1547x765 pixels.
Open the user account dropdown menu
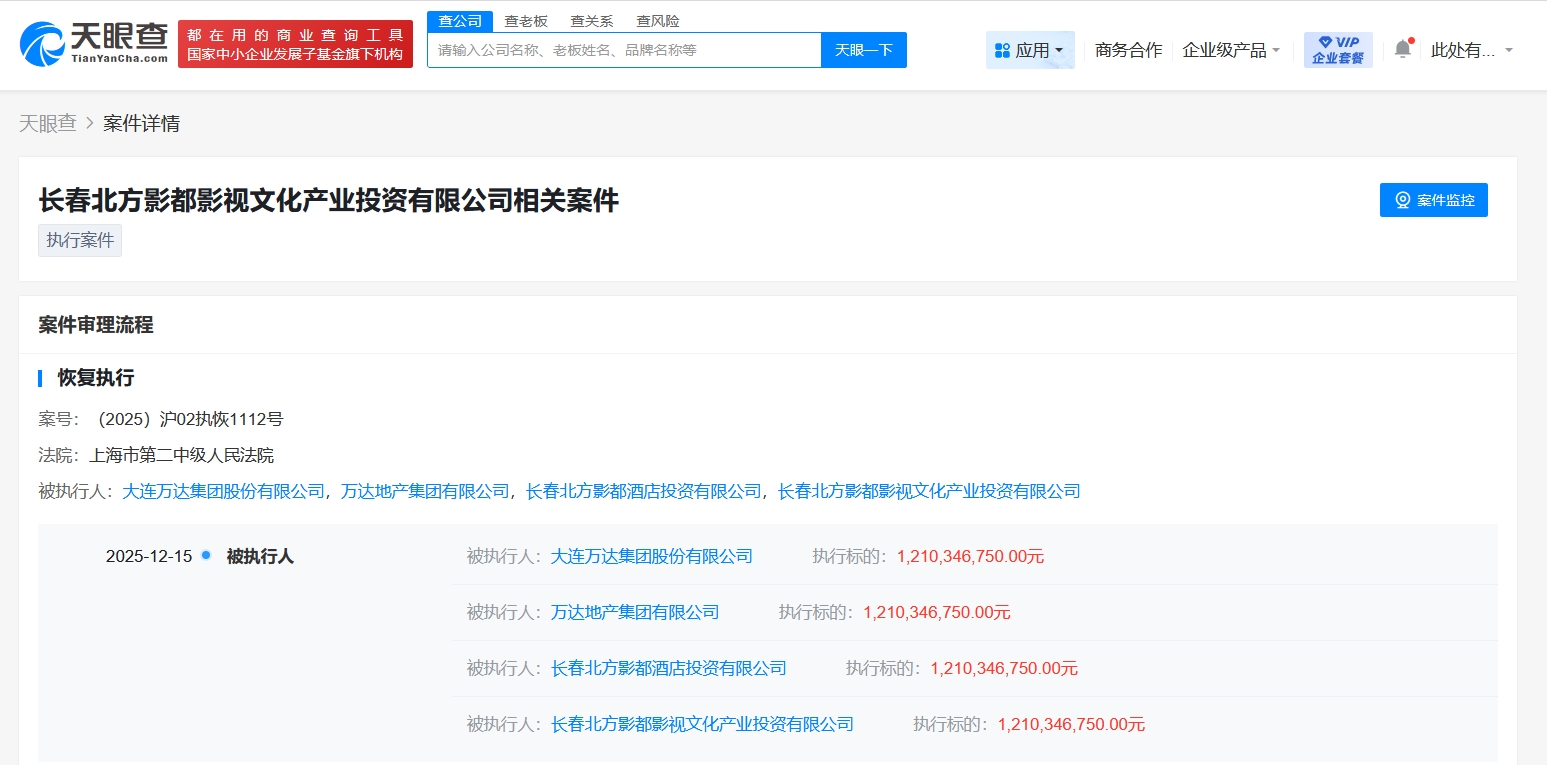1472,50
